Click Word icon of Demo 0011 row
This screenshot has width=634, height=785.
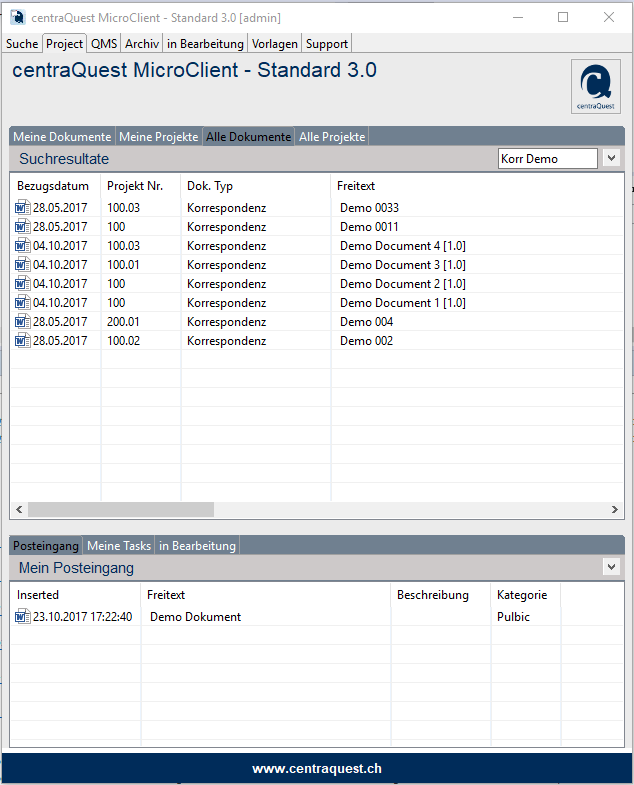pos(23,226)
